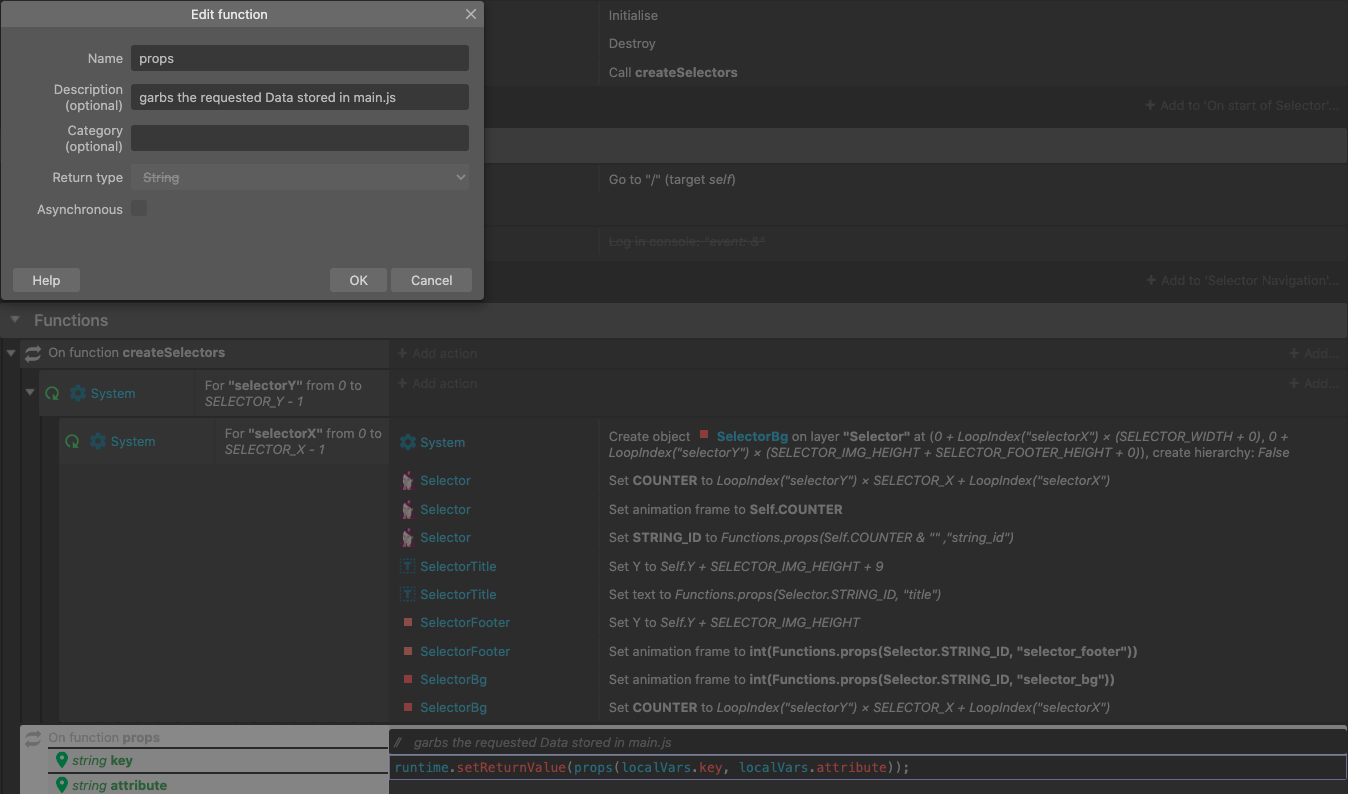Select the 'On function props' condition
The height and width of the screenshot is (794, 1348).
[x=104, y=738]
